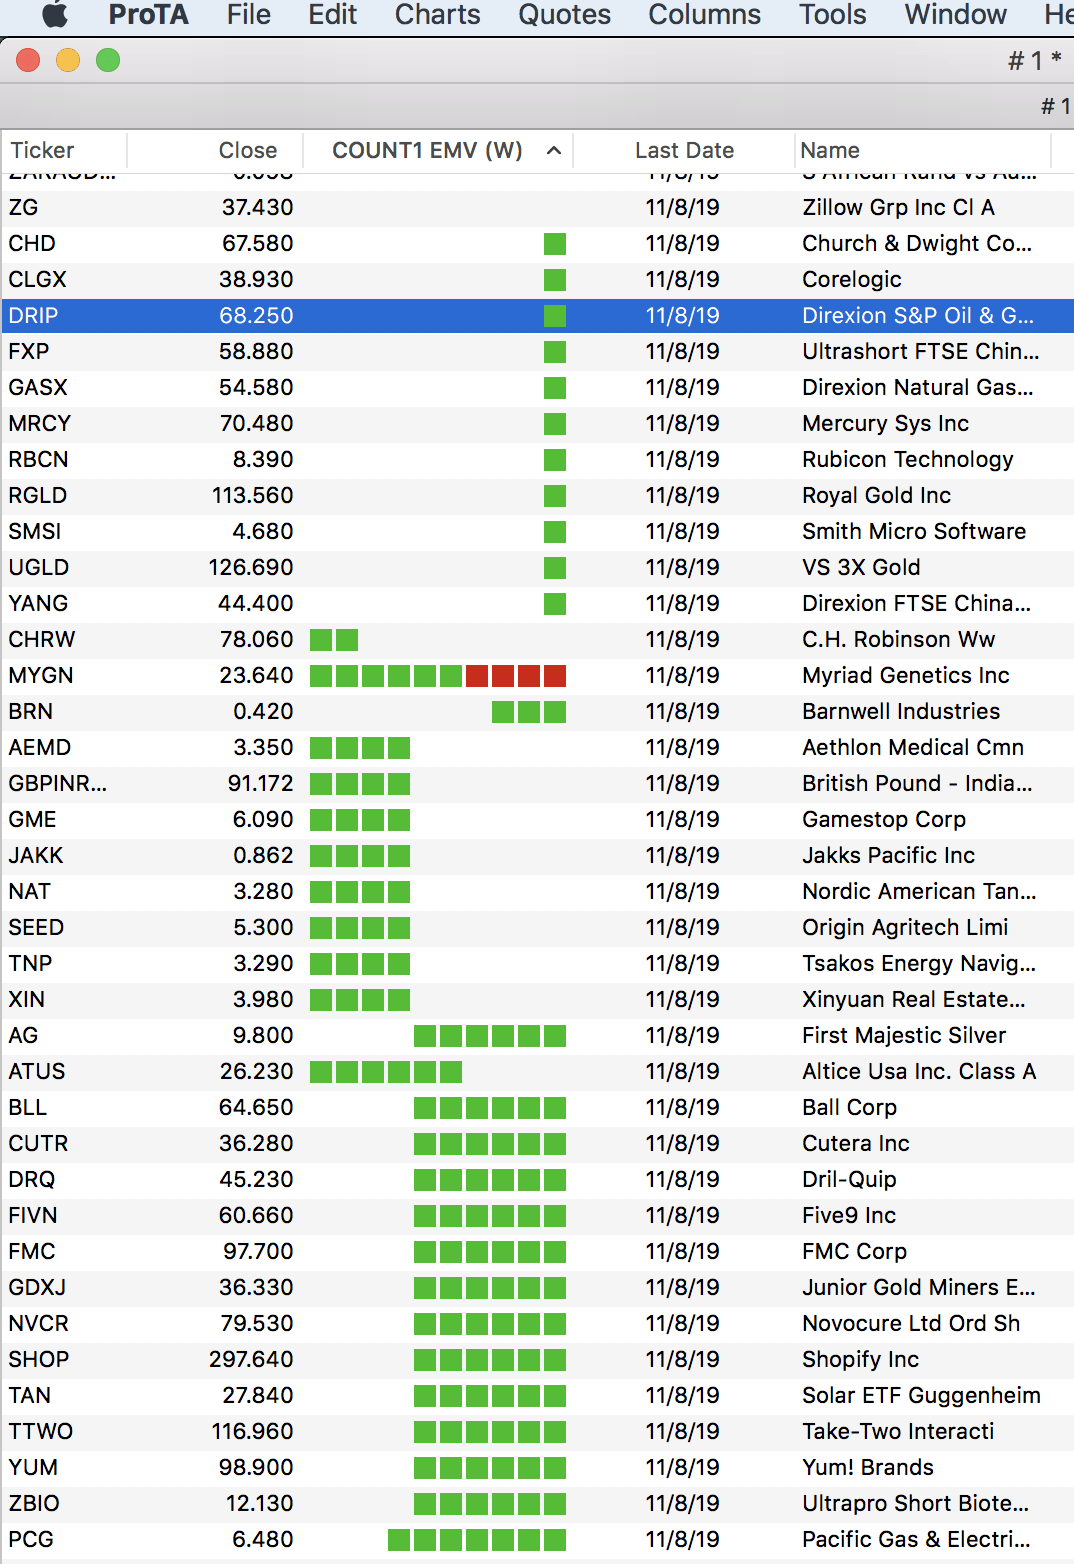The image size is (1074, 1564).
Task: Toggle the sort direction arrow on COUNT1 EMV
Action: (x=554, y=151)
